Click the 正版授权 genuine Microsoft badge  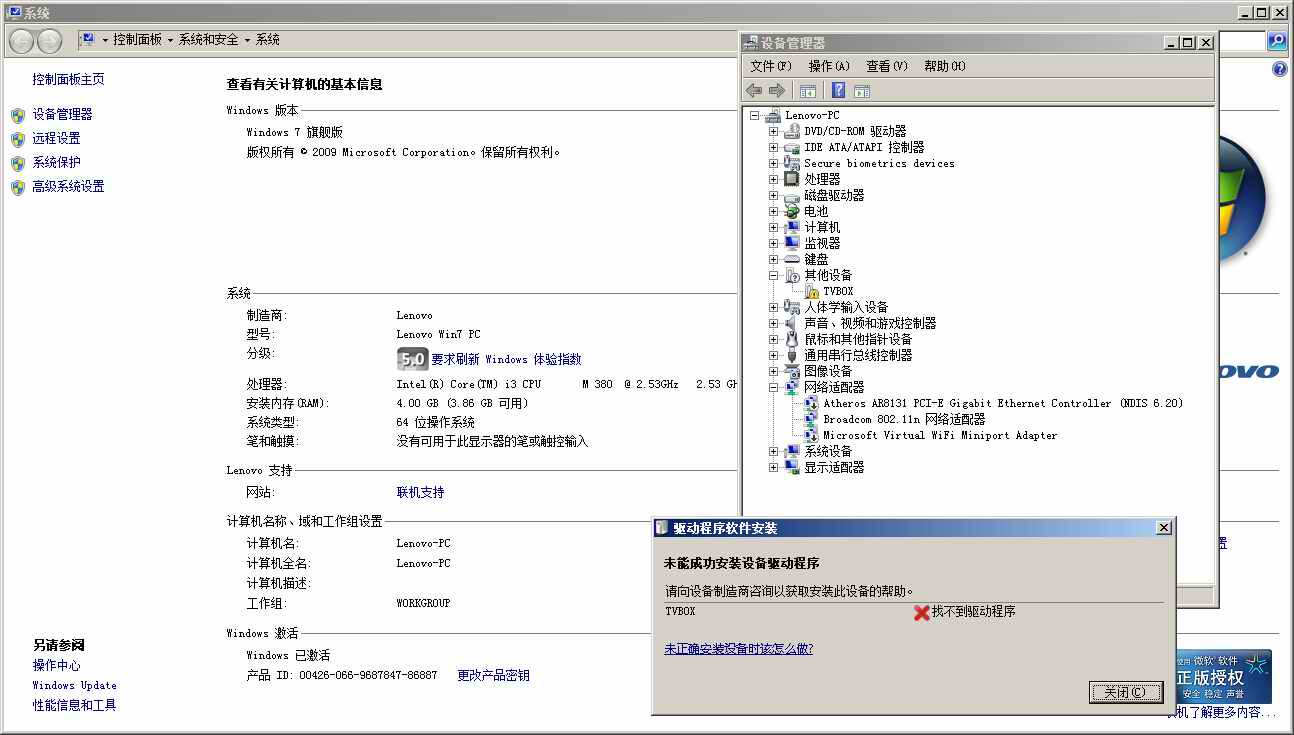[1222, 677]
